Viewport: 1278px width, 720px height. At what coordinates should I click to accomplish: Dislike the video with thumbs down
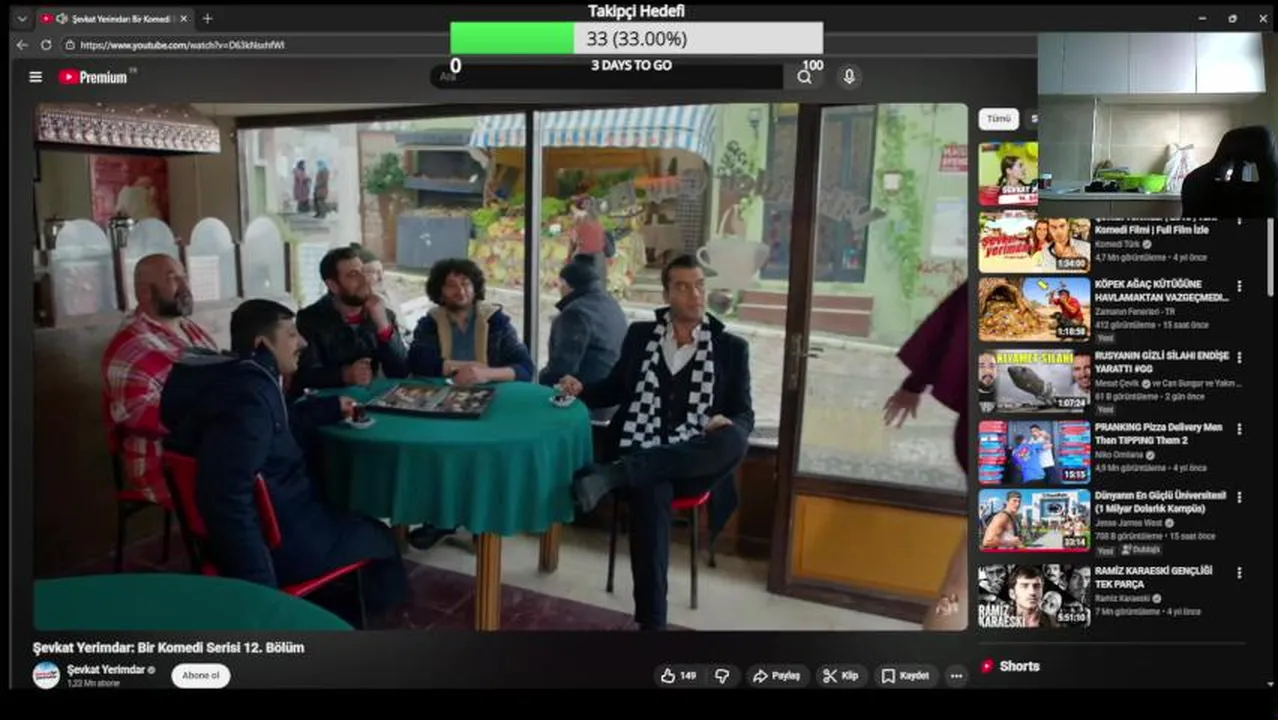click(x=722, y=676)
